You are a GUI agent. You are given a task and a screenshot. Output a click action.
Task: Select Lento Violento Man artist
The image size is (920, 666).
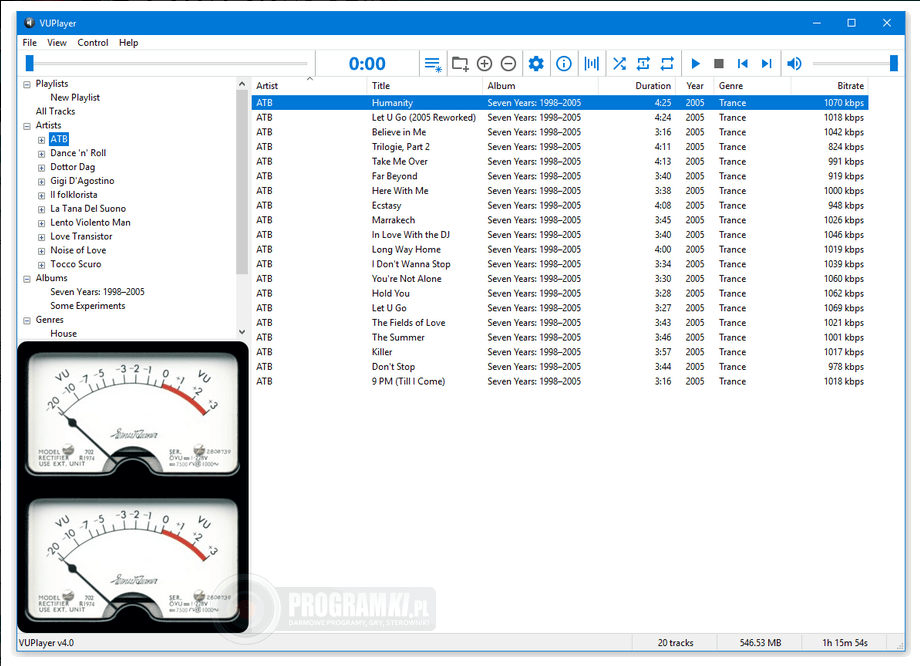coord(90,222)
